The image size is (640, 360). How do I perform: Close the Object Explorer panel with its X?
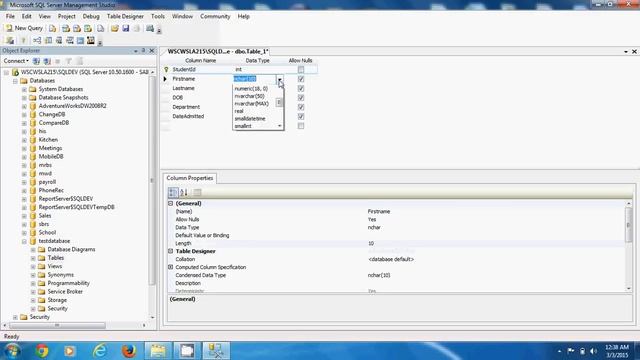[x=152, y=51]
